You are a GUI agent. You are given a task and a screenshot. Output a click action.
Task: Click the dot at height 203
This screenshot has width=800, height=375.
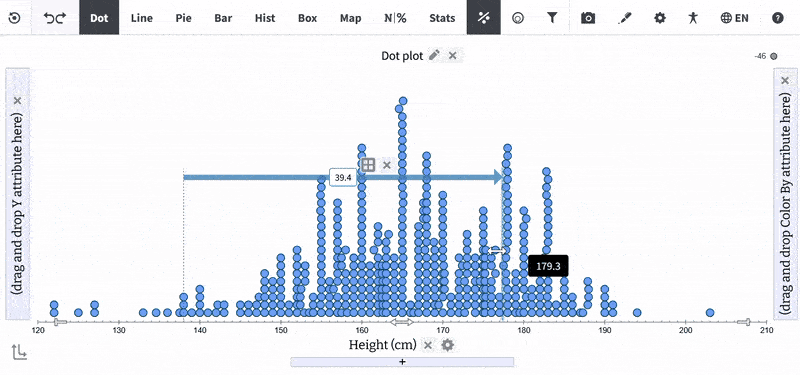pos(710,313)
